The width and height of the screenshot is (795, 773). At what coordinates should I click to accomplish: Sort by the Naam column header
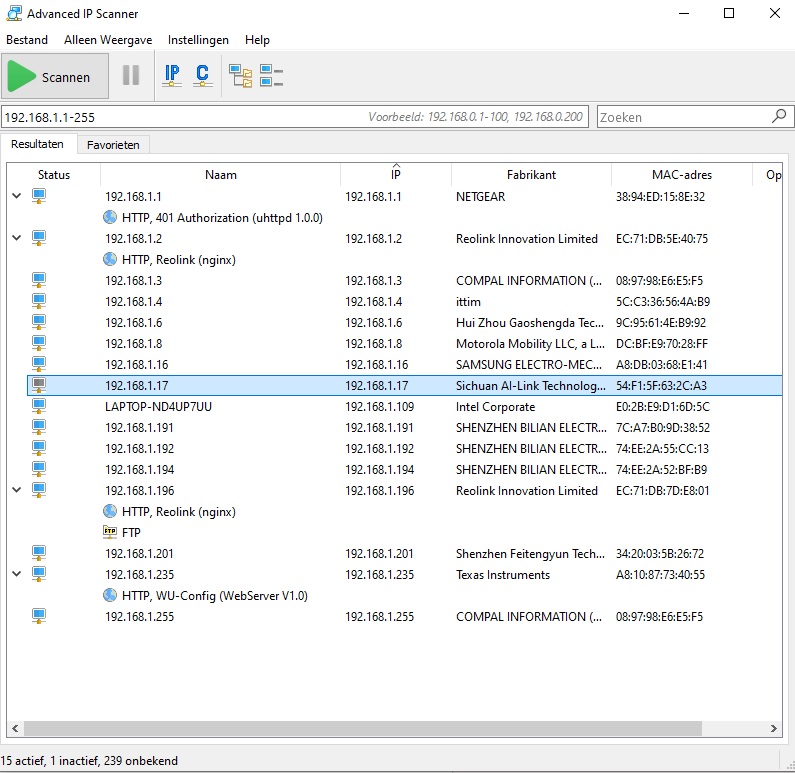coord(221,175)
